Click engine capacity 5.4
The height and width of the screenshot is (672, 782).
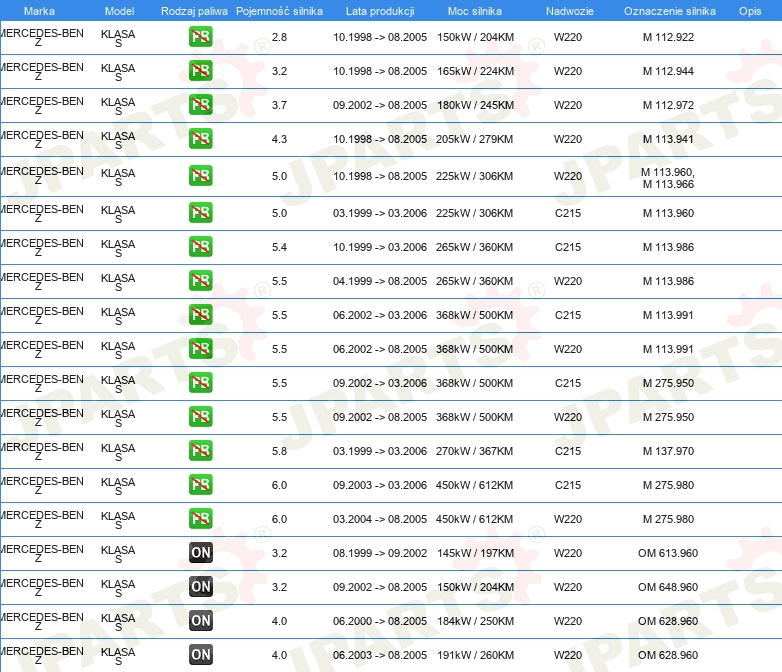[279, 247]
